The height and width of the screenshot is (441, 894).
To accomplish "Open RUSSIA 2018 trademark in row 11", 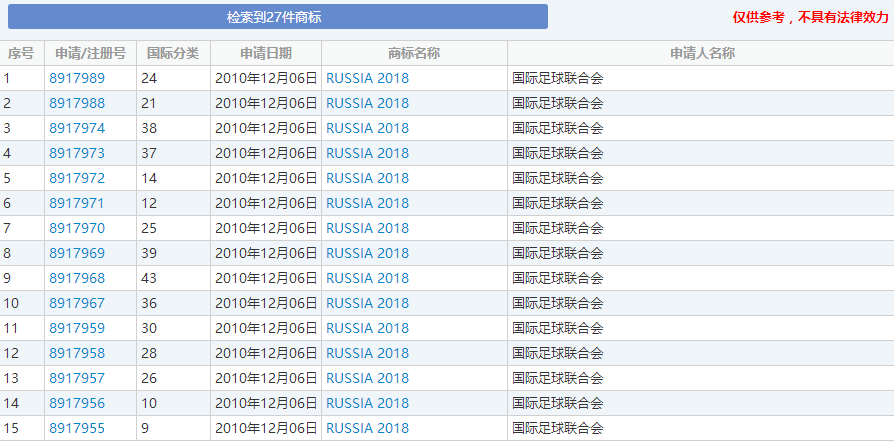I will [368, 329].
